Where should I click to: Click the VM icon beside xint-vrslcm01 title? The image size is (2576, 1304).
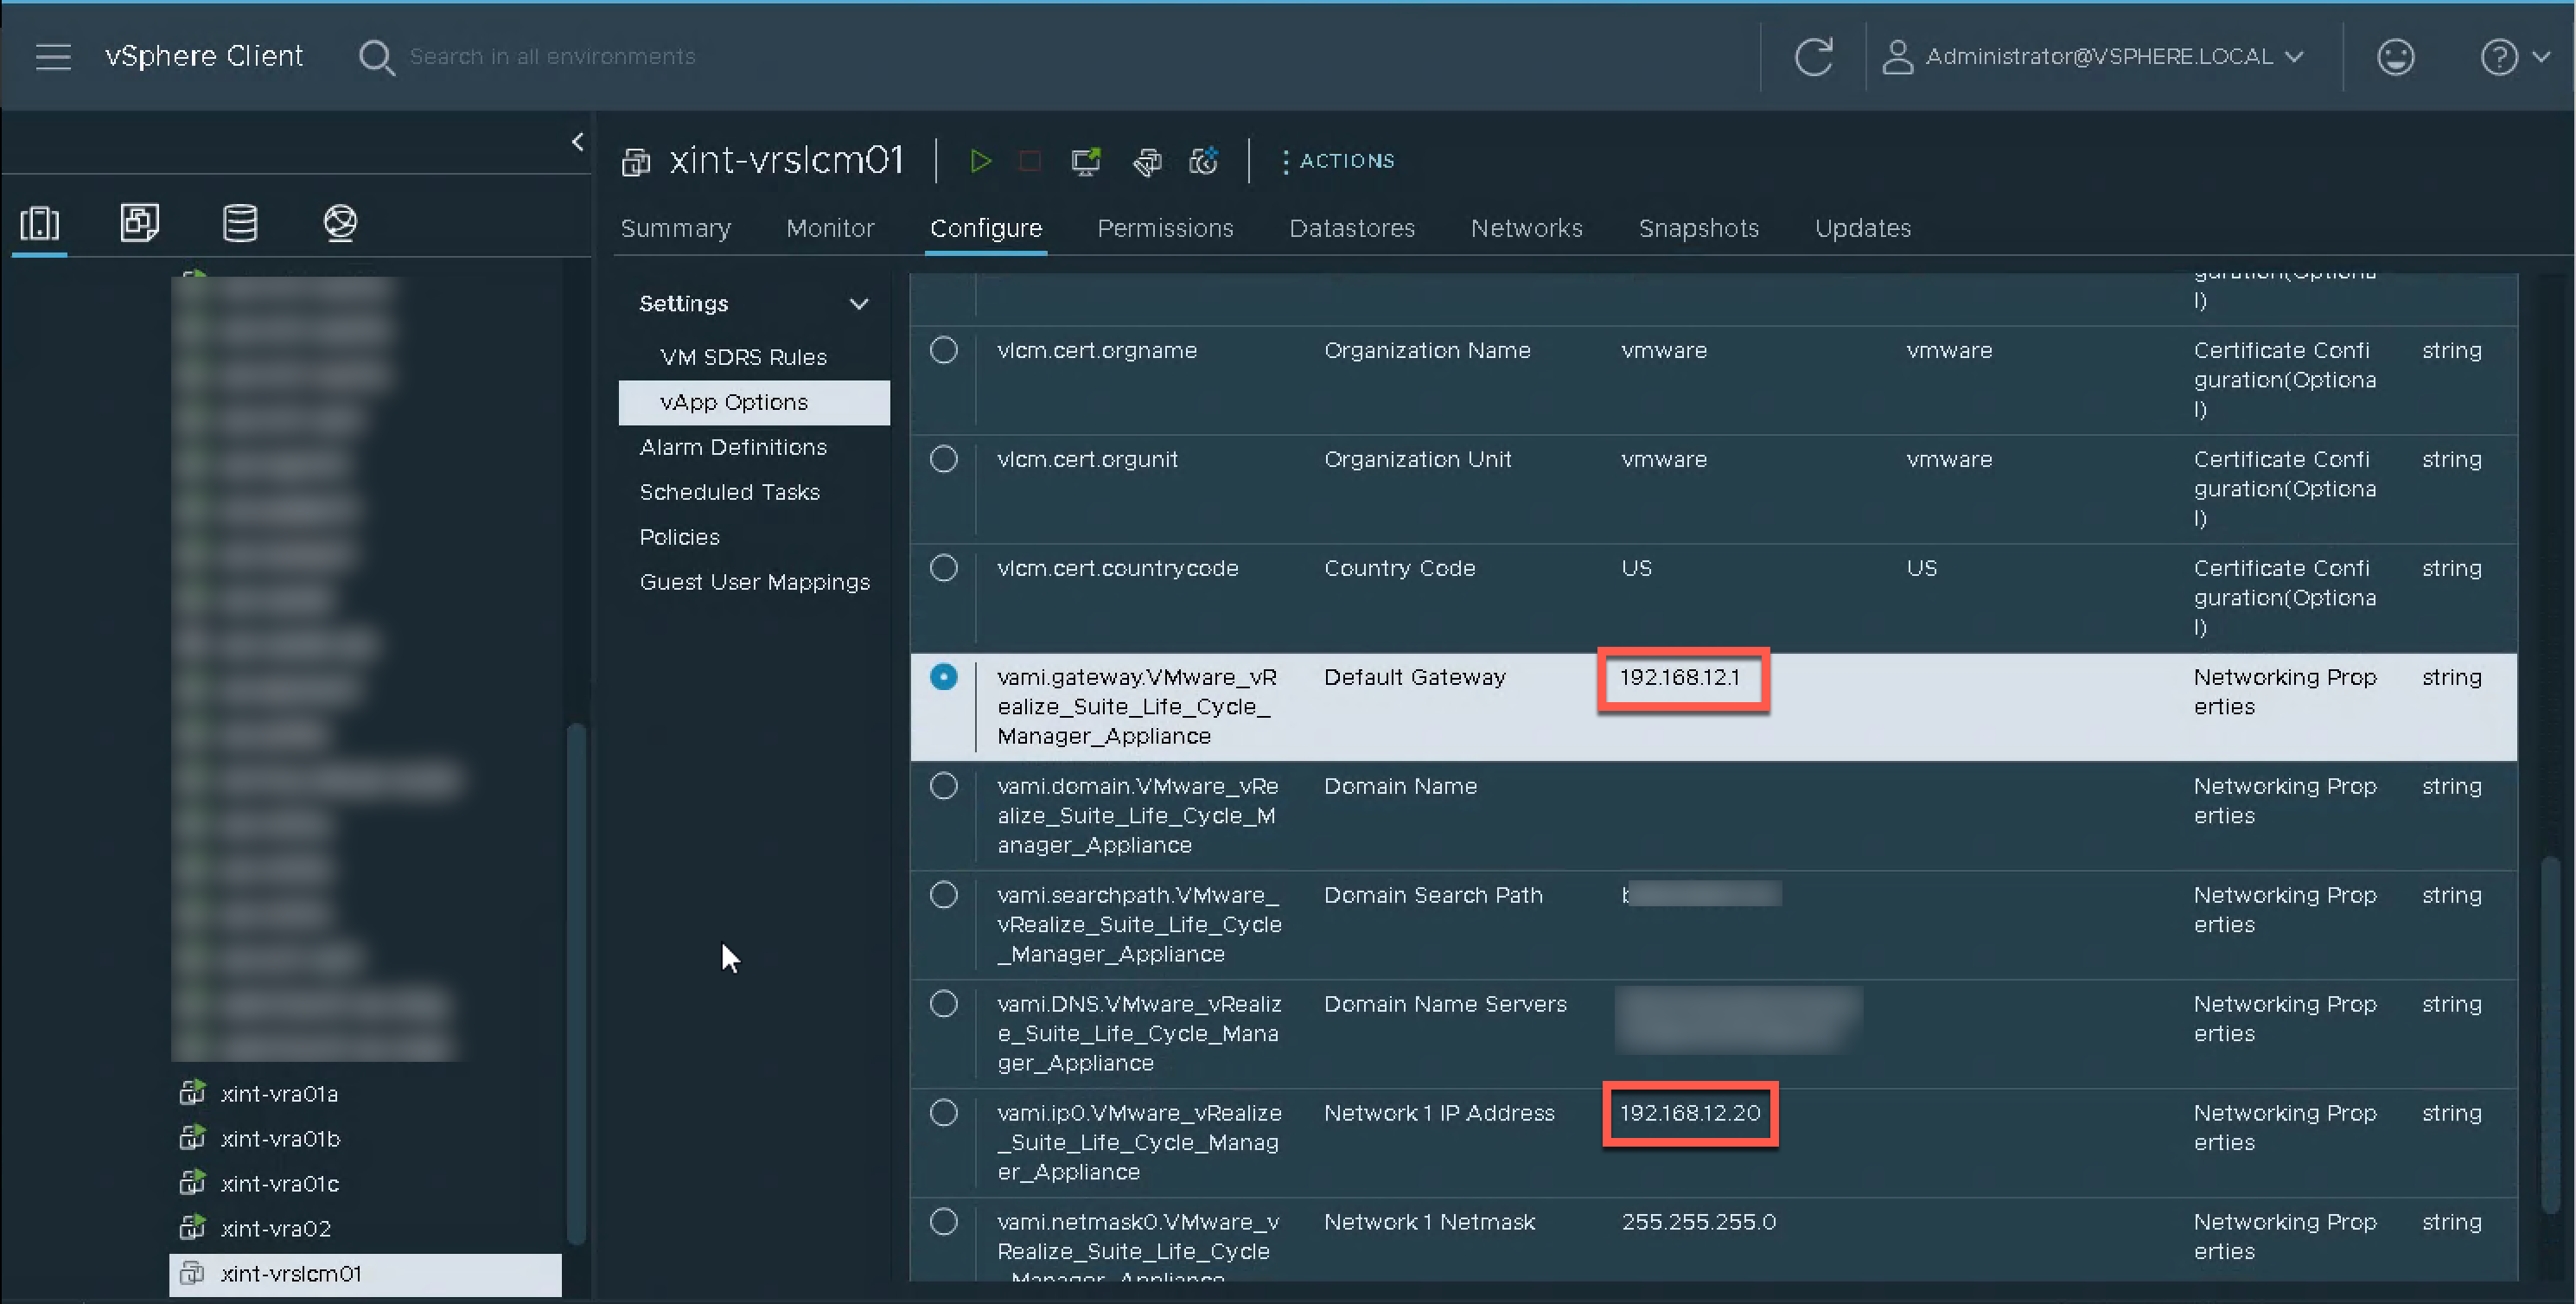tap(636, 161)
